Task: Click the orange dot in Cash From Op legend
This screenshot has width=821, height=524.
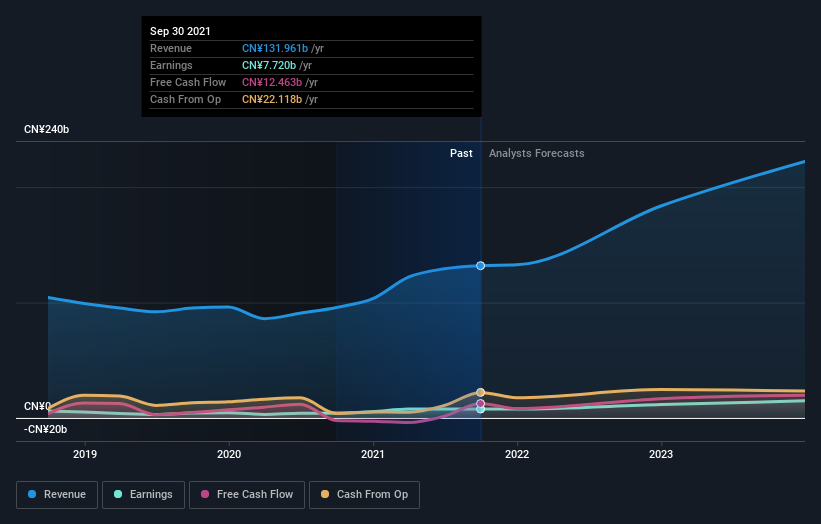Action: pos(325,494)
